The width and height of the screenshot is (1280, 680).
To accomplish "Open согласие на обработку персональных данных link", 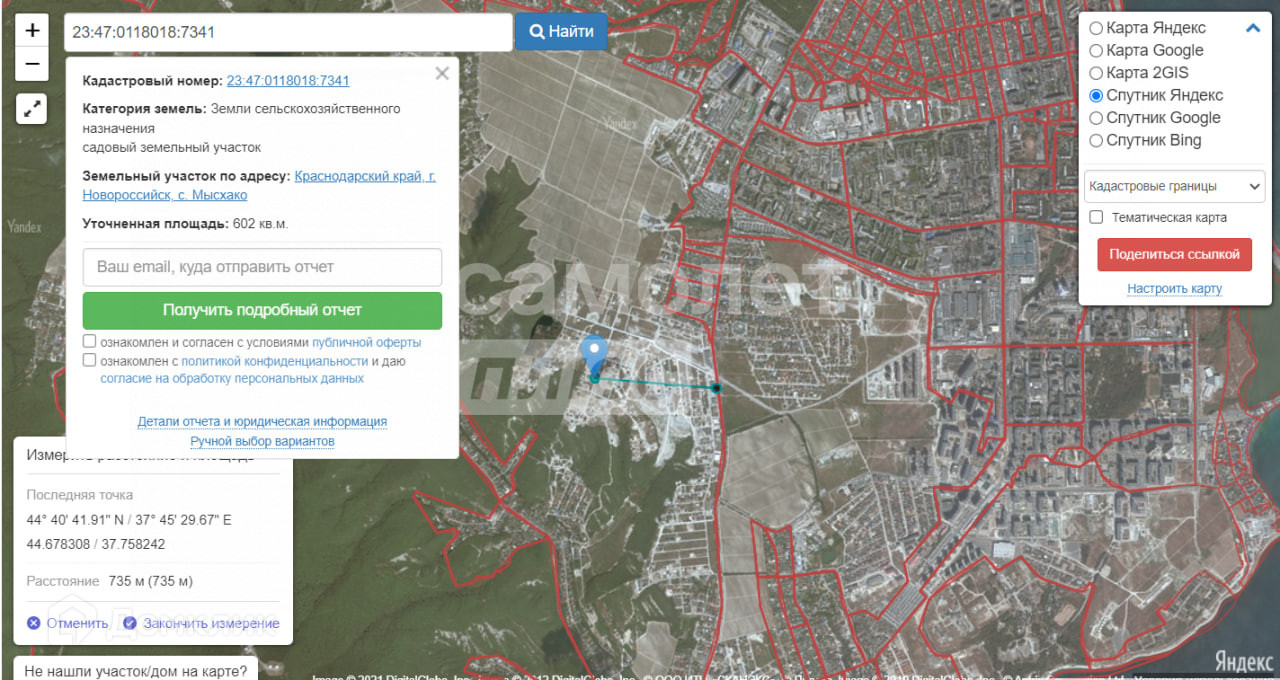I will (x=232, y=379).
